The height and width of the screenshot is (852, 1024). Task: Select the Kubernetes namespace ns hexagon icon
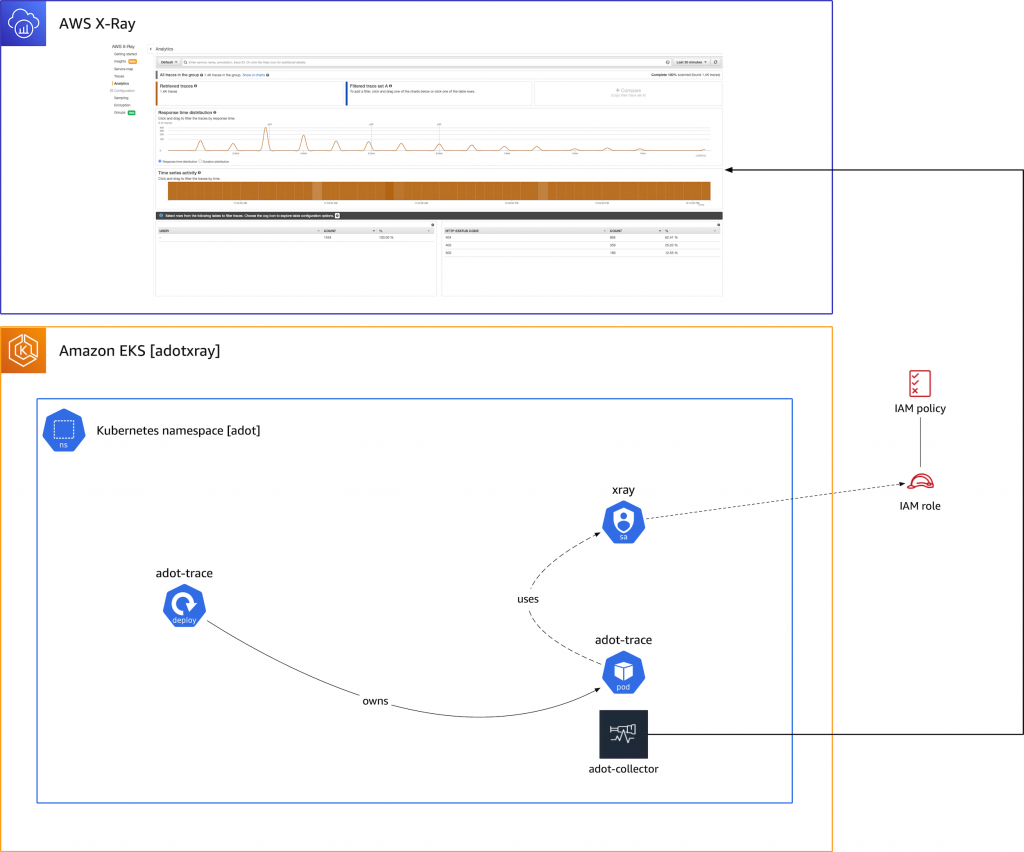coord(63,430)
